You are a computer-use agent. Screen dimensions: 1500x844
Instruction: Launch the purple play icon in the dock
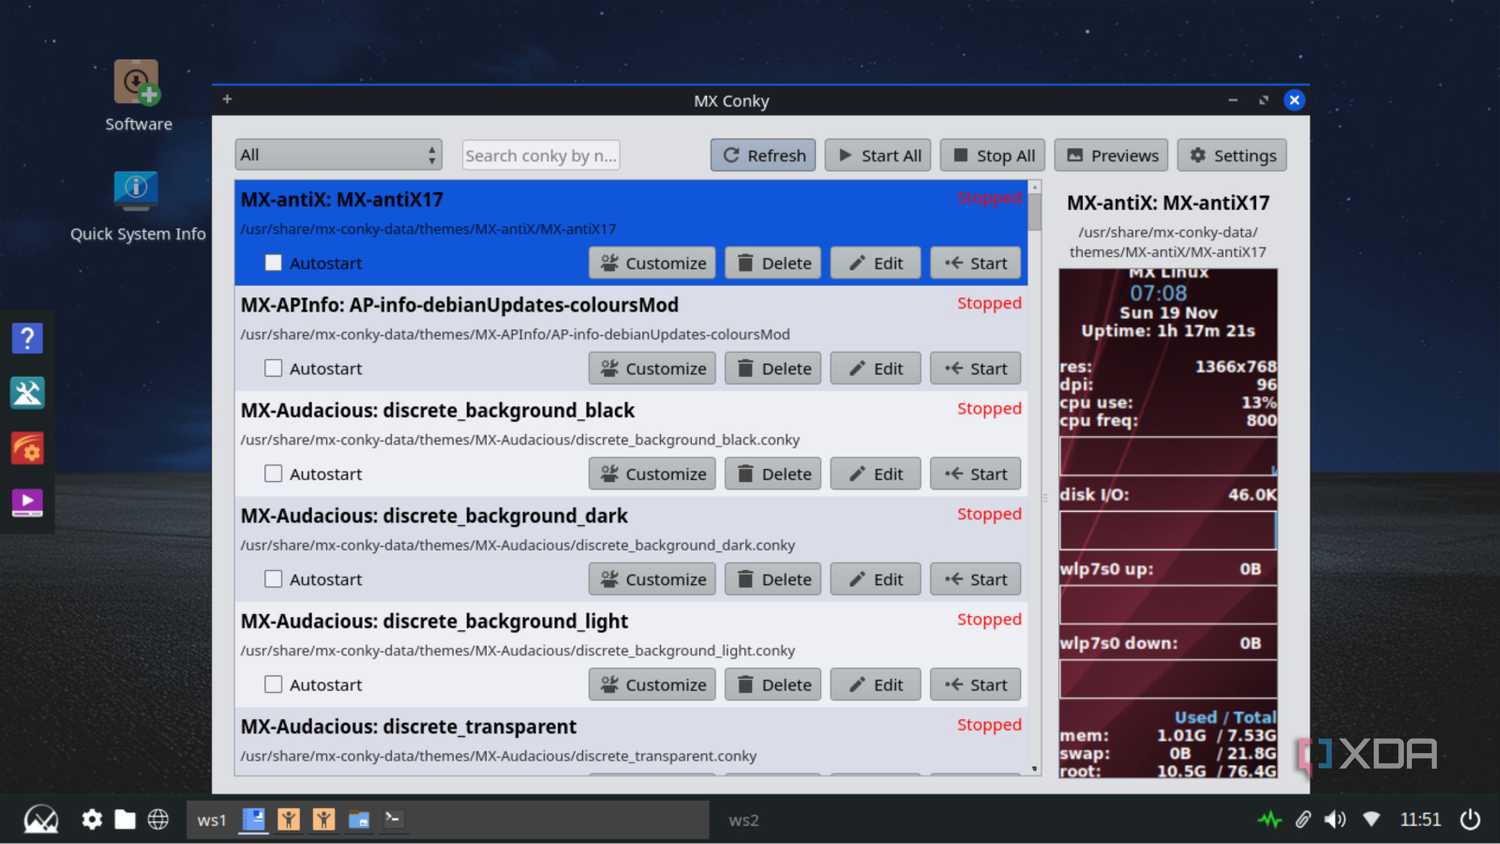27,502
